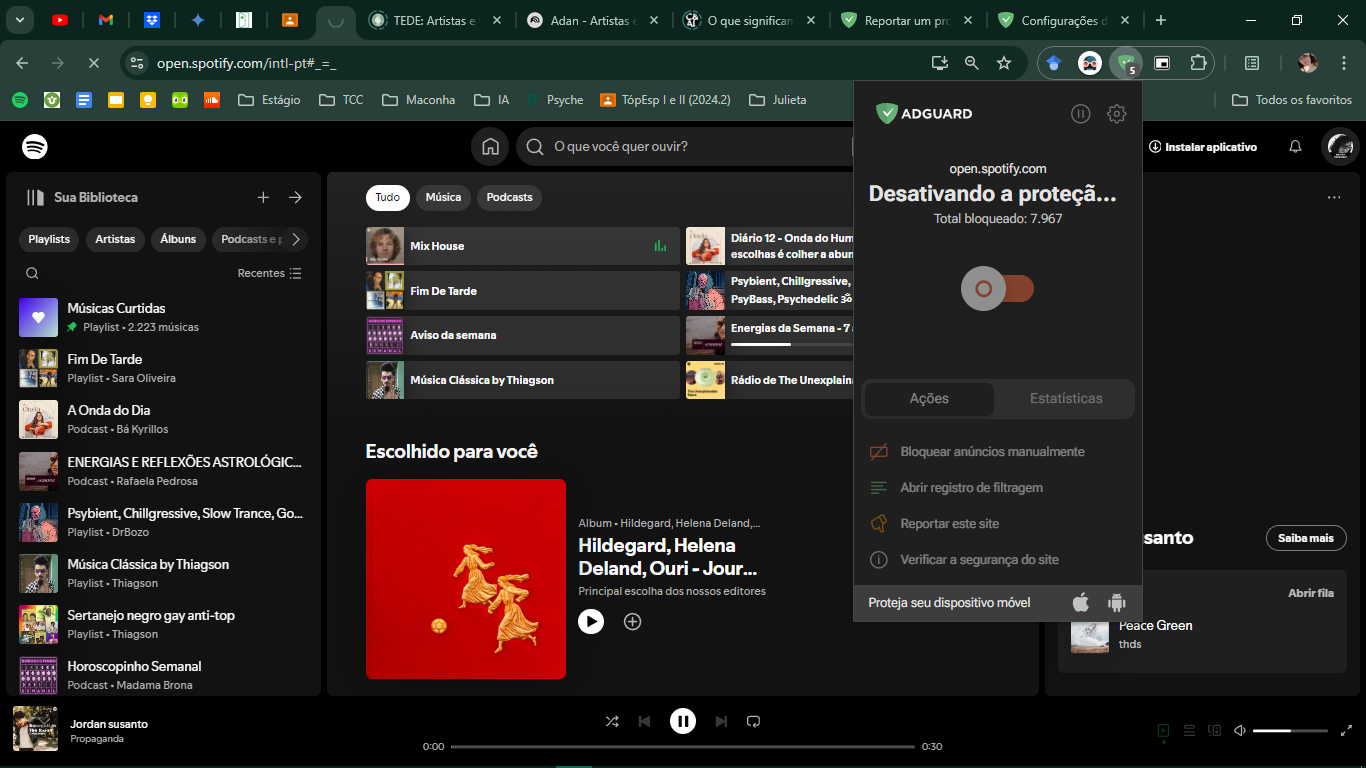Pause AdGuard protection with the pause icon
The width and height of the screenshot is (1366, 768).
tap(1080, 114)
